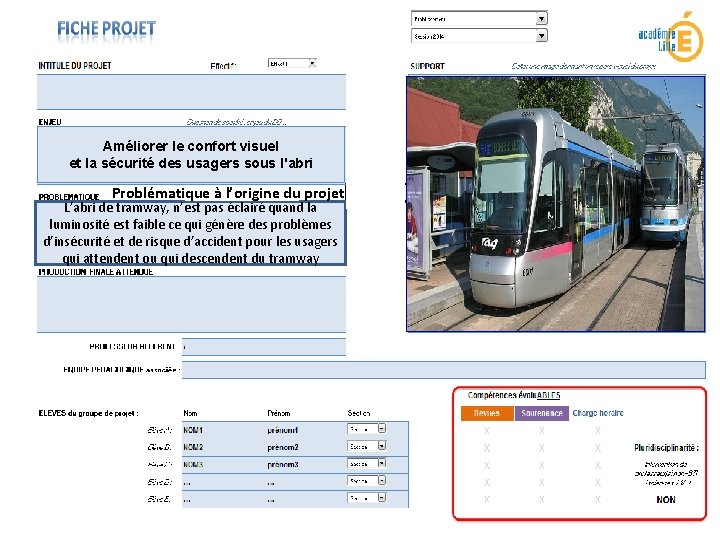Open the Section dropdown for Elève D

pyautogui.click(x=367, y=481)
